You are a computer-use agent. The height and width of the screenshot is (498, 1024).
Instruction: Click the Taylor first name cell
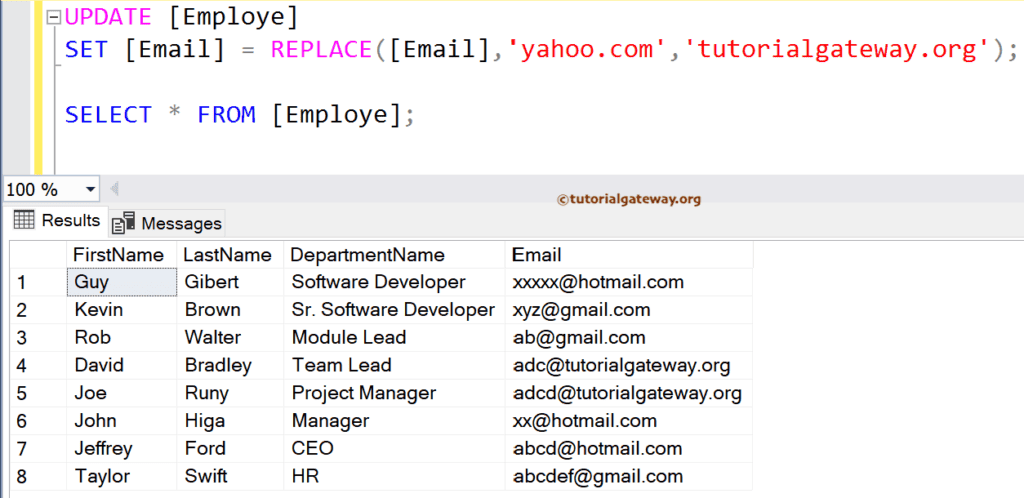click(x=121, y=477)
